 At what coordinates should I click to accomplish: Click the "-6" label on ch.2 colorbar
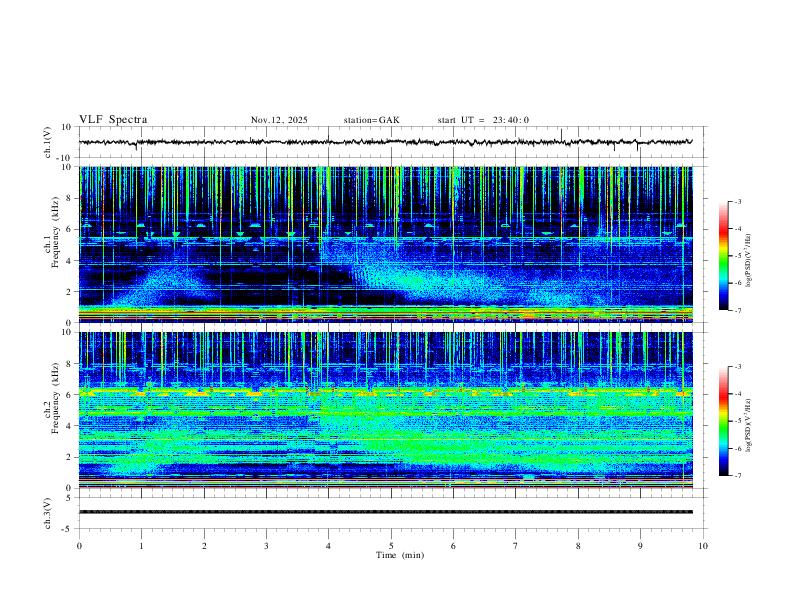(737, 448)
